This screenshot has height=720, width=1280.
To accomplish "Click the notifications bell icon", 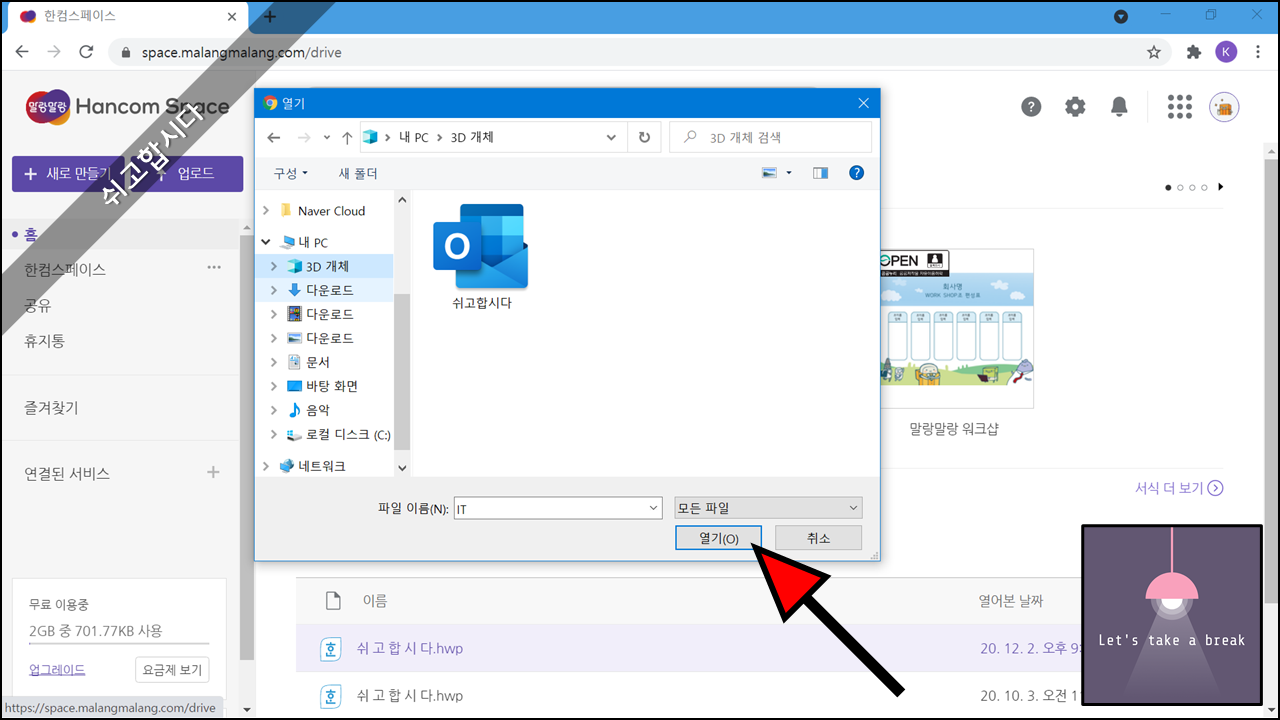I will coord(1120,107).
